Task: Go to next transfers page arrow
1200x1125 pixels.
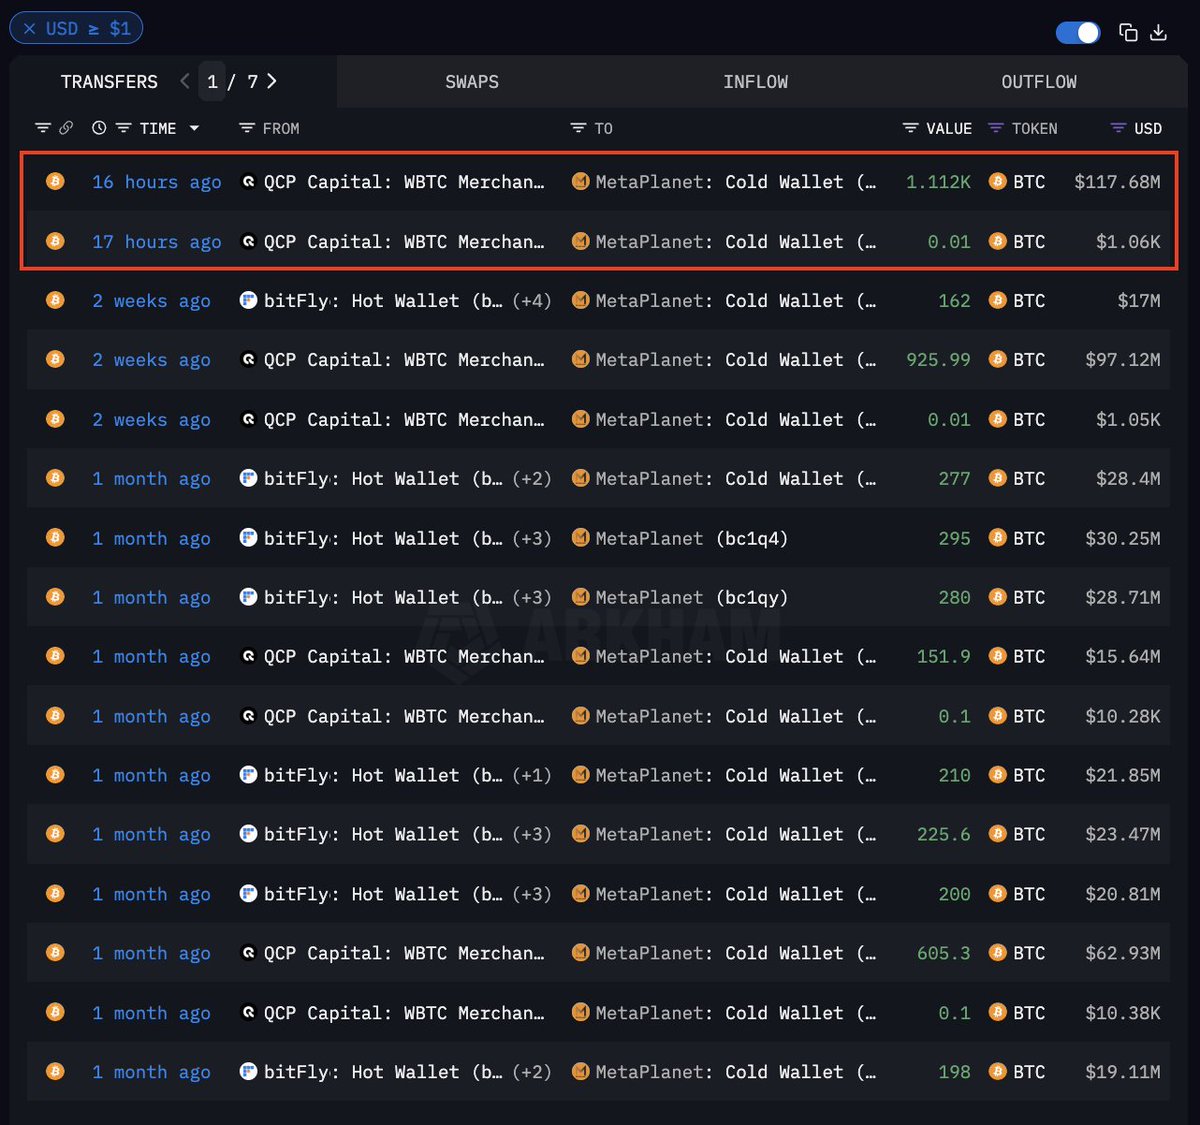Action: 271,81
